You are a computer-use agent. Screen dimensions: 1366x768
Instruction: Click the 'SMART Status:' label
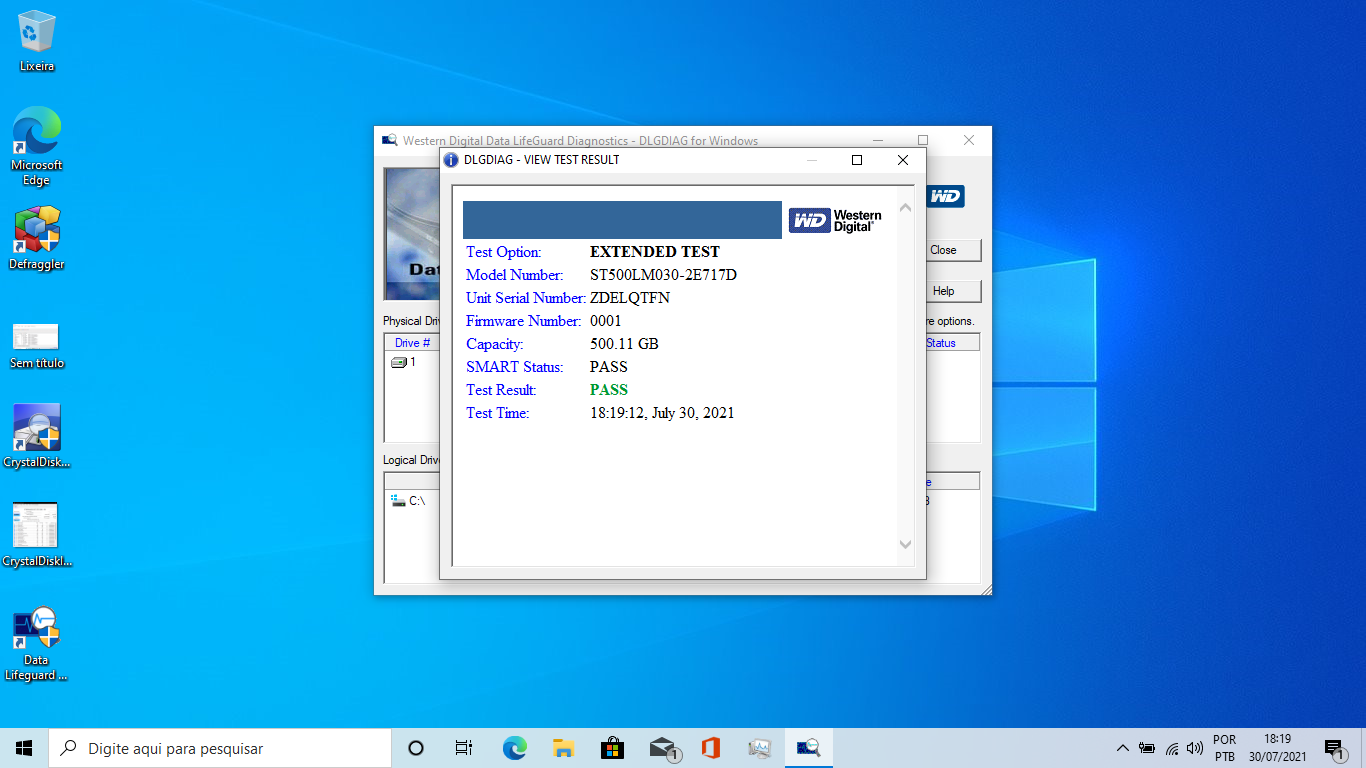pos(515,367)
